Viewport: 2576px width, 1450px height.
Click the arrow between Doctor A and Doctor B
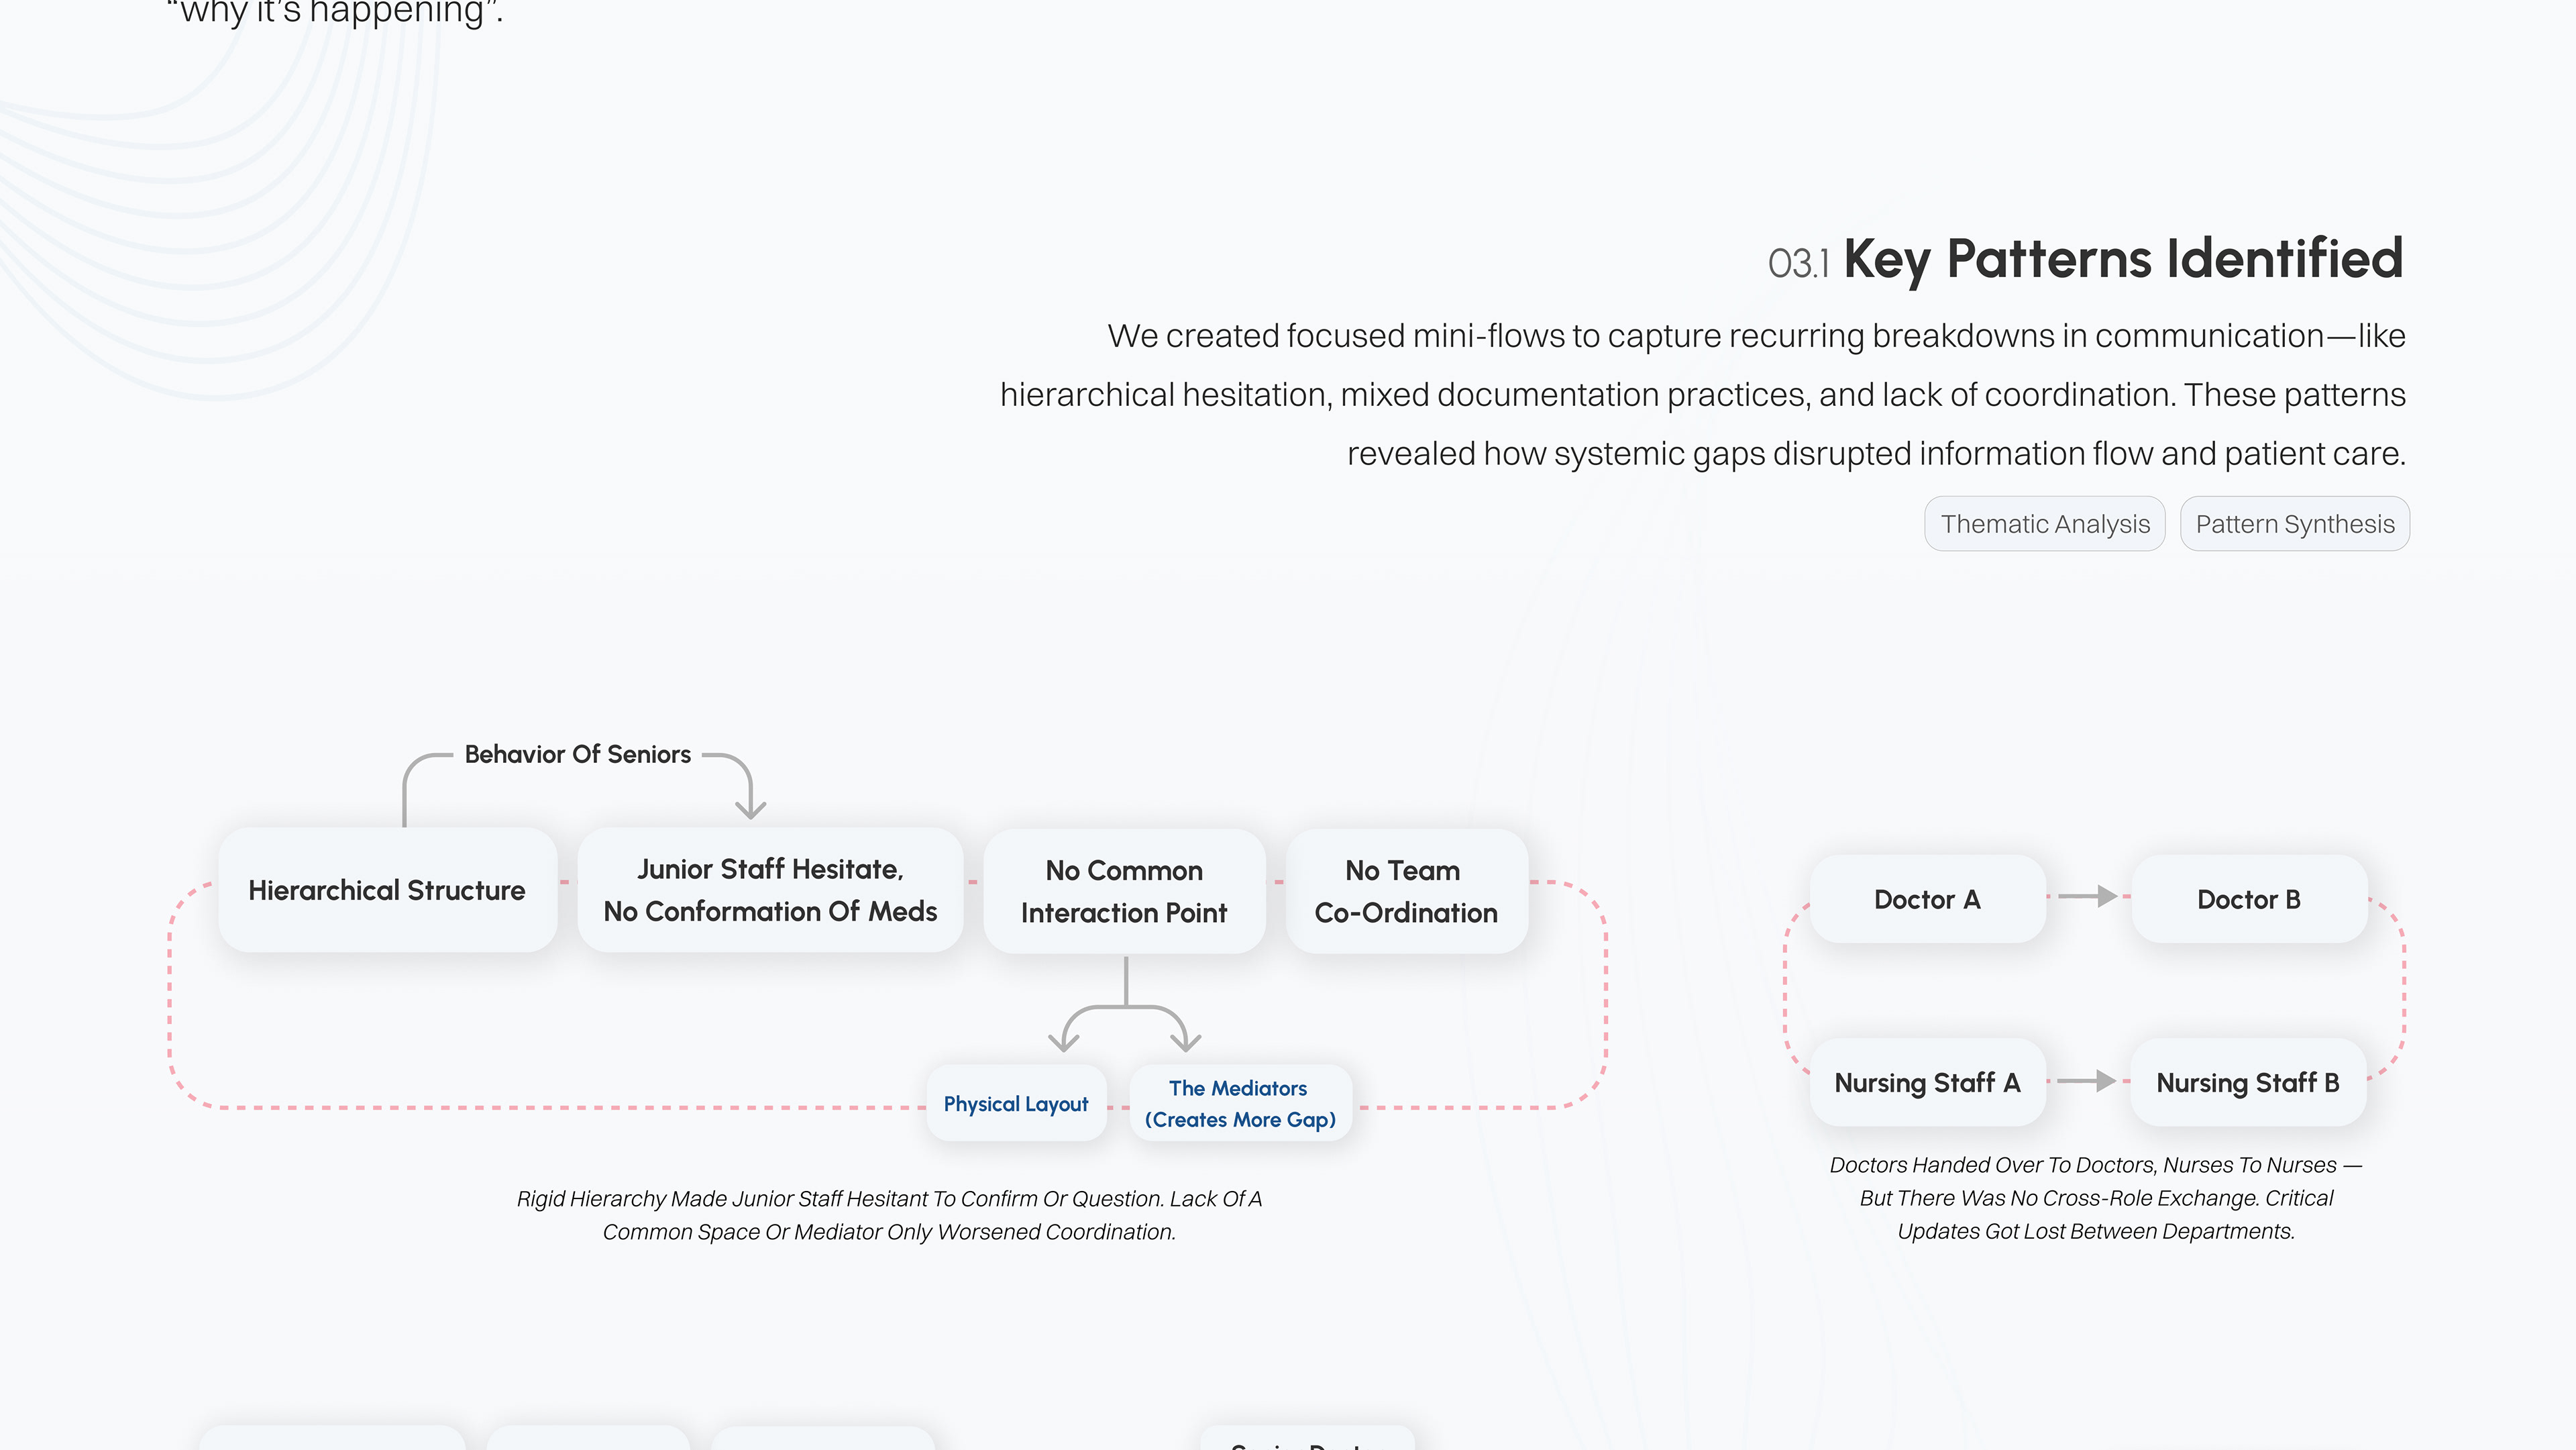click(x=2090, y=896)
